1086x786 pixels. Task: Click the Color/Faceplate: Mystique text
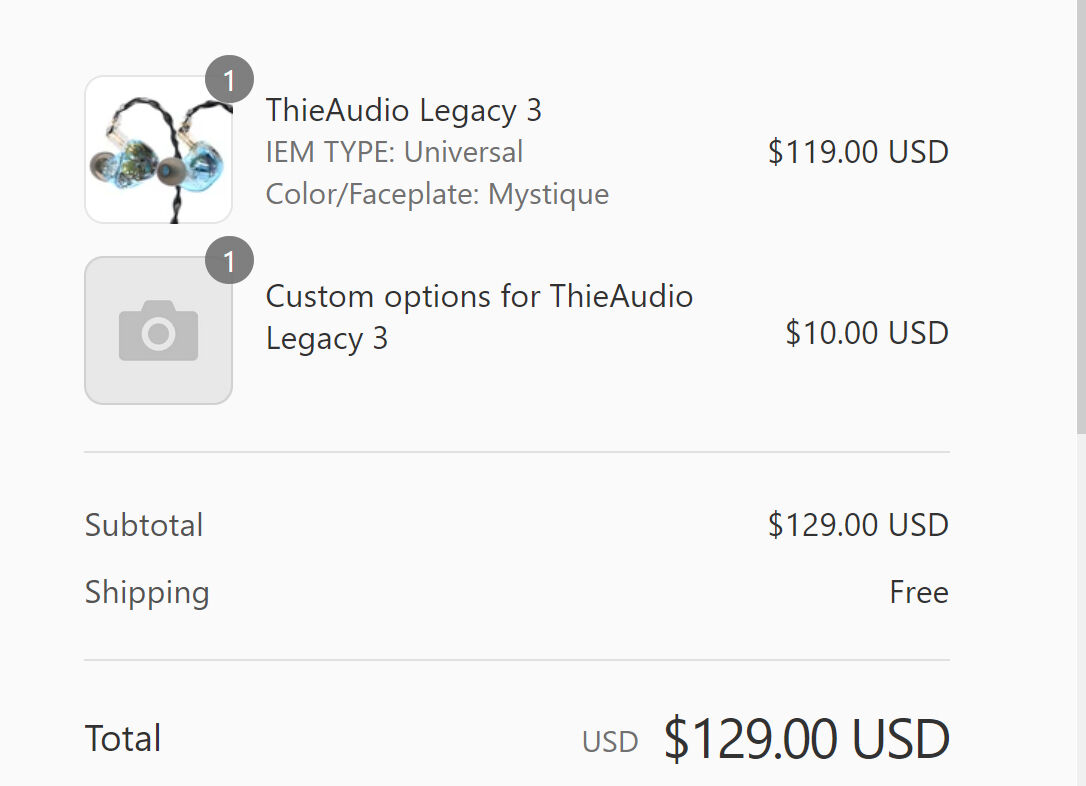point(438,194)
